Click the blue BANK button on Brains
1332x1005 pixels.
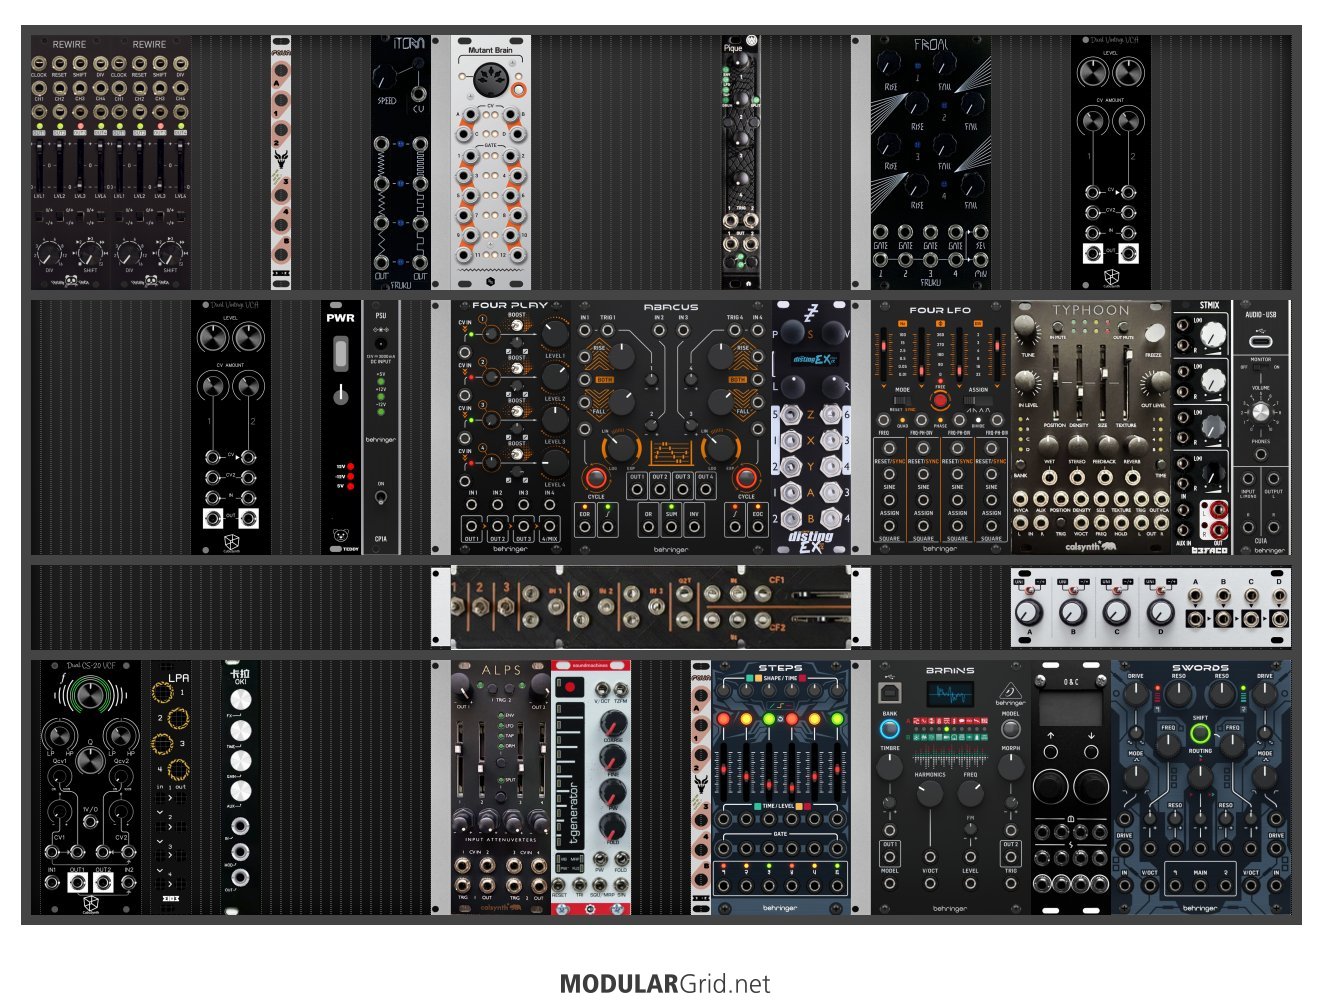pyautogui.click(x=889, y=730)
